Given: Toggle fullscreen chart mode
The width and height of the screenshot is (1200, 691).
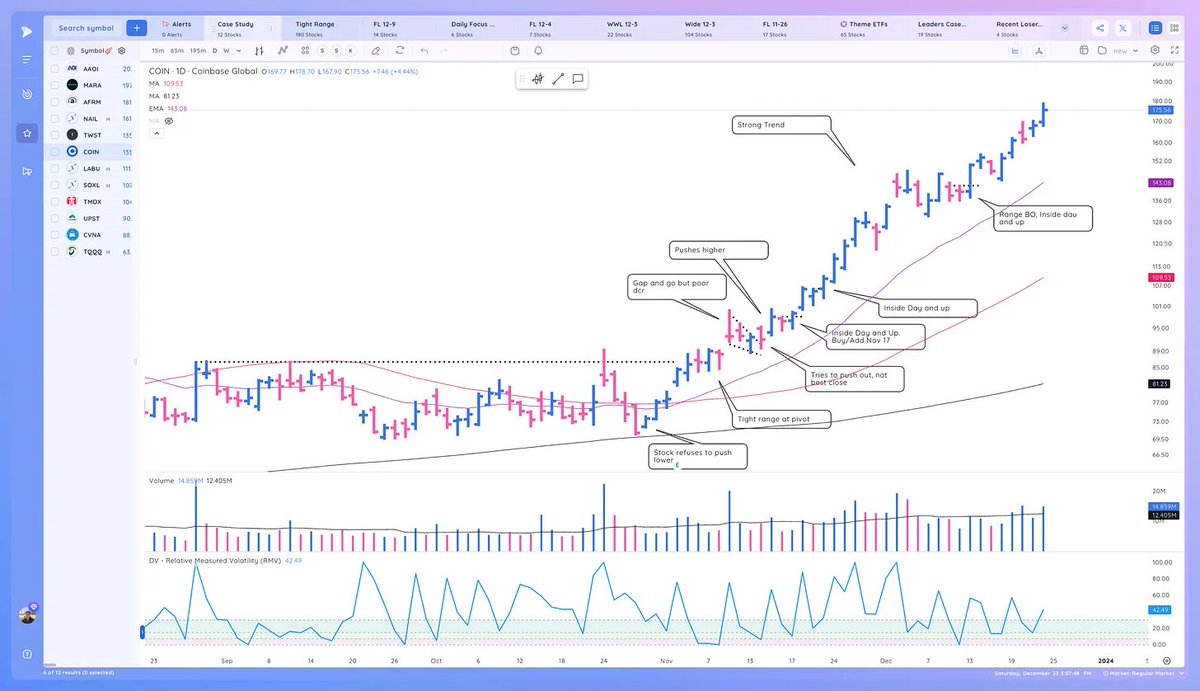Looking at the screenshot, I should tap(1174, 50).
